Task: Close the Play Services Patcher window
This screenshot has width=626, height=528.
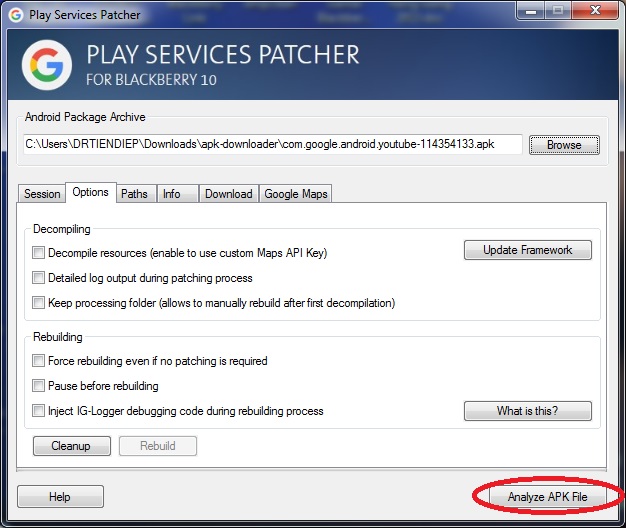Action: tap(595, 11)
